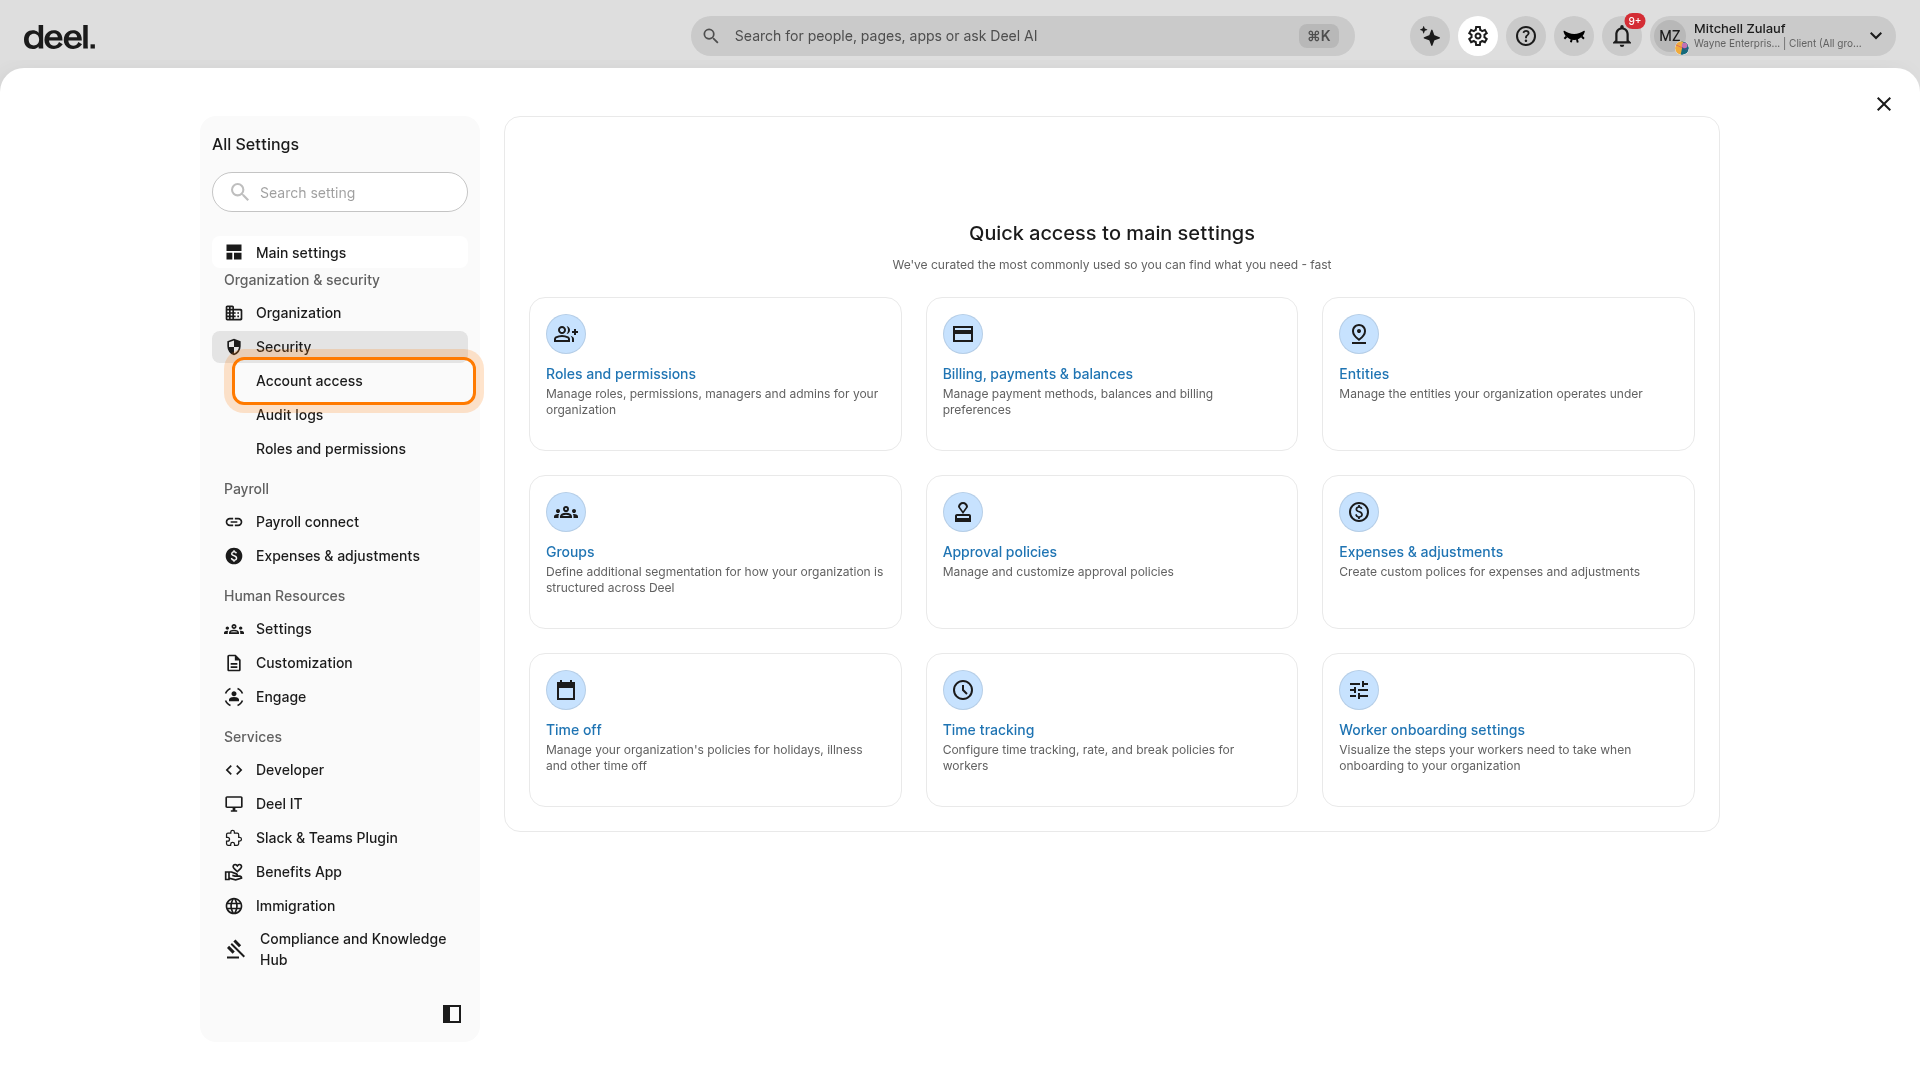Open the help question mark icon
1920x1080 pixels.
click(x=1526, y=36)
